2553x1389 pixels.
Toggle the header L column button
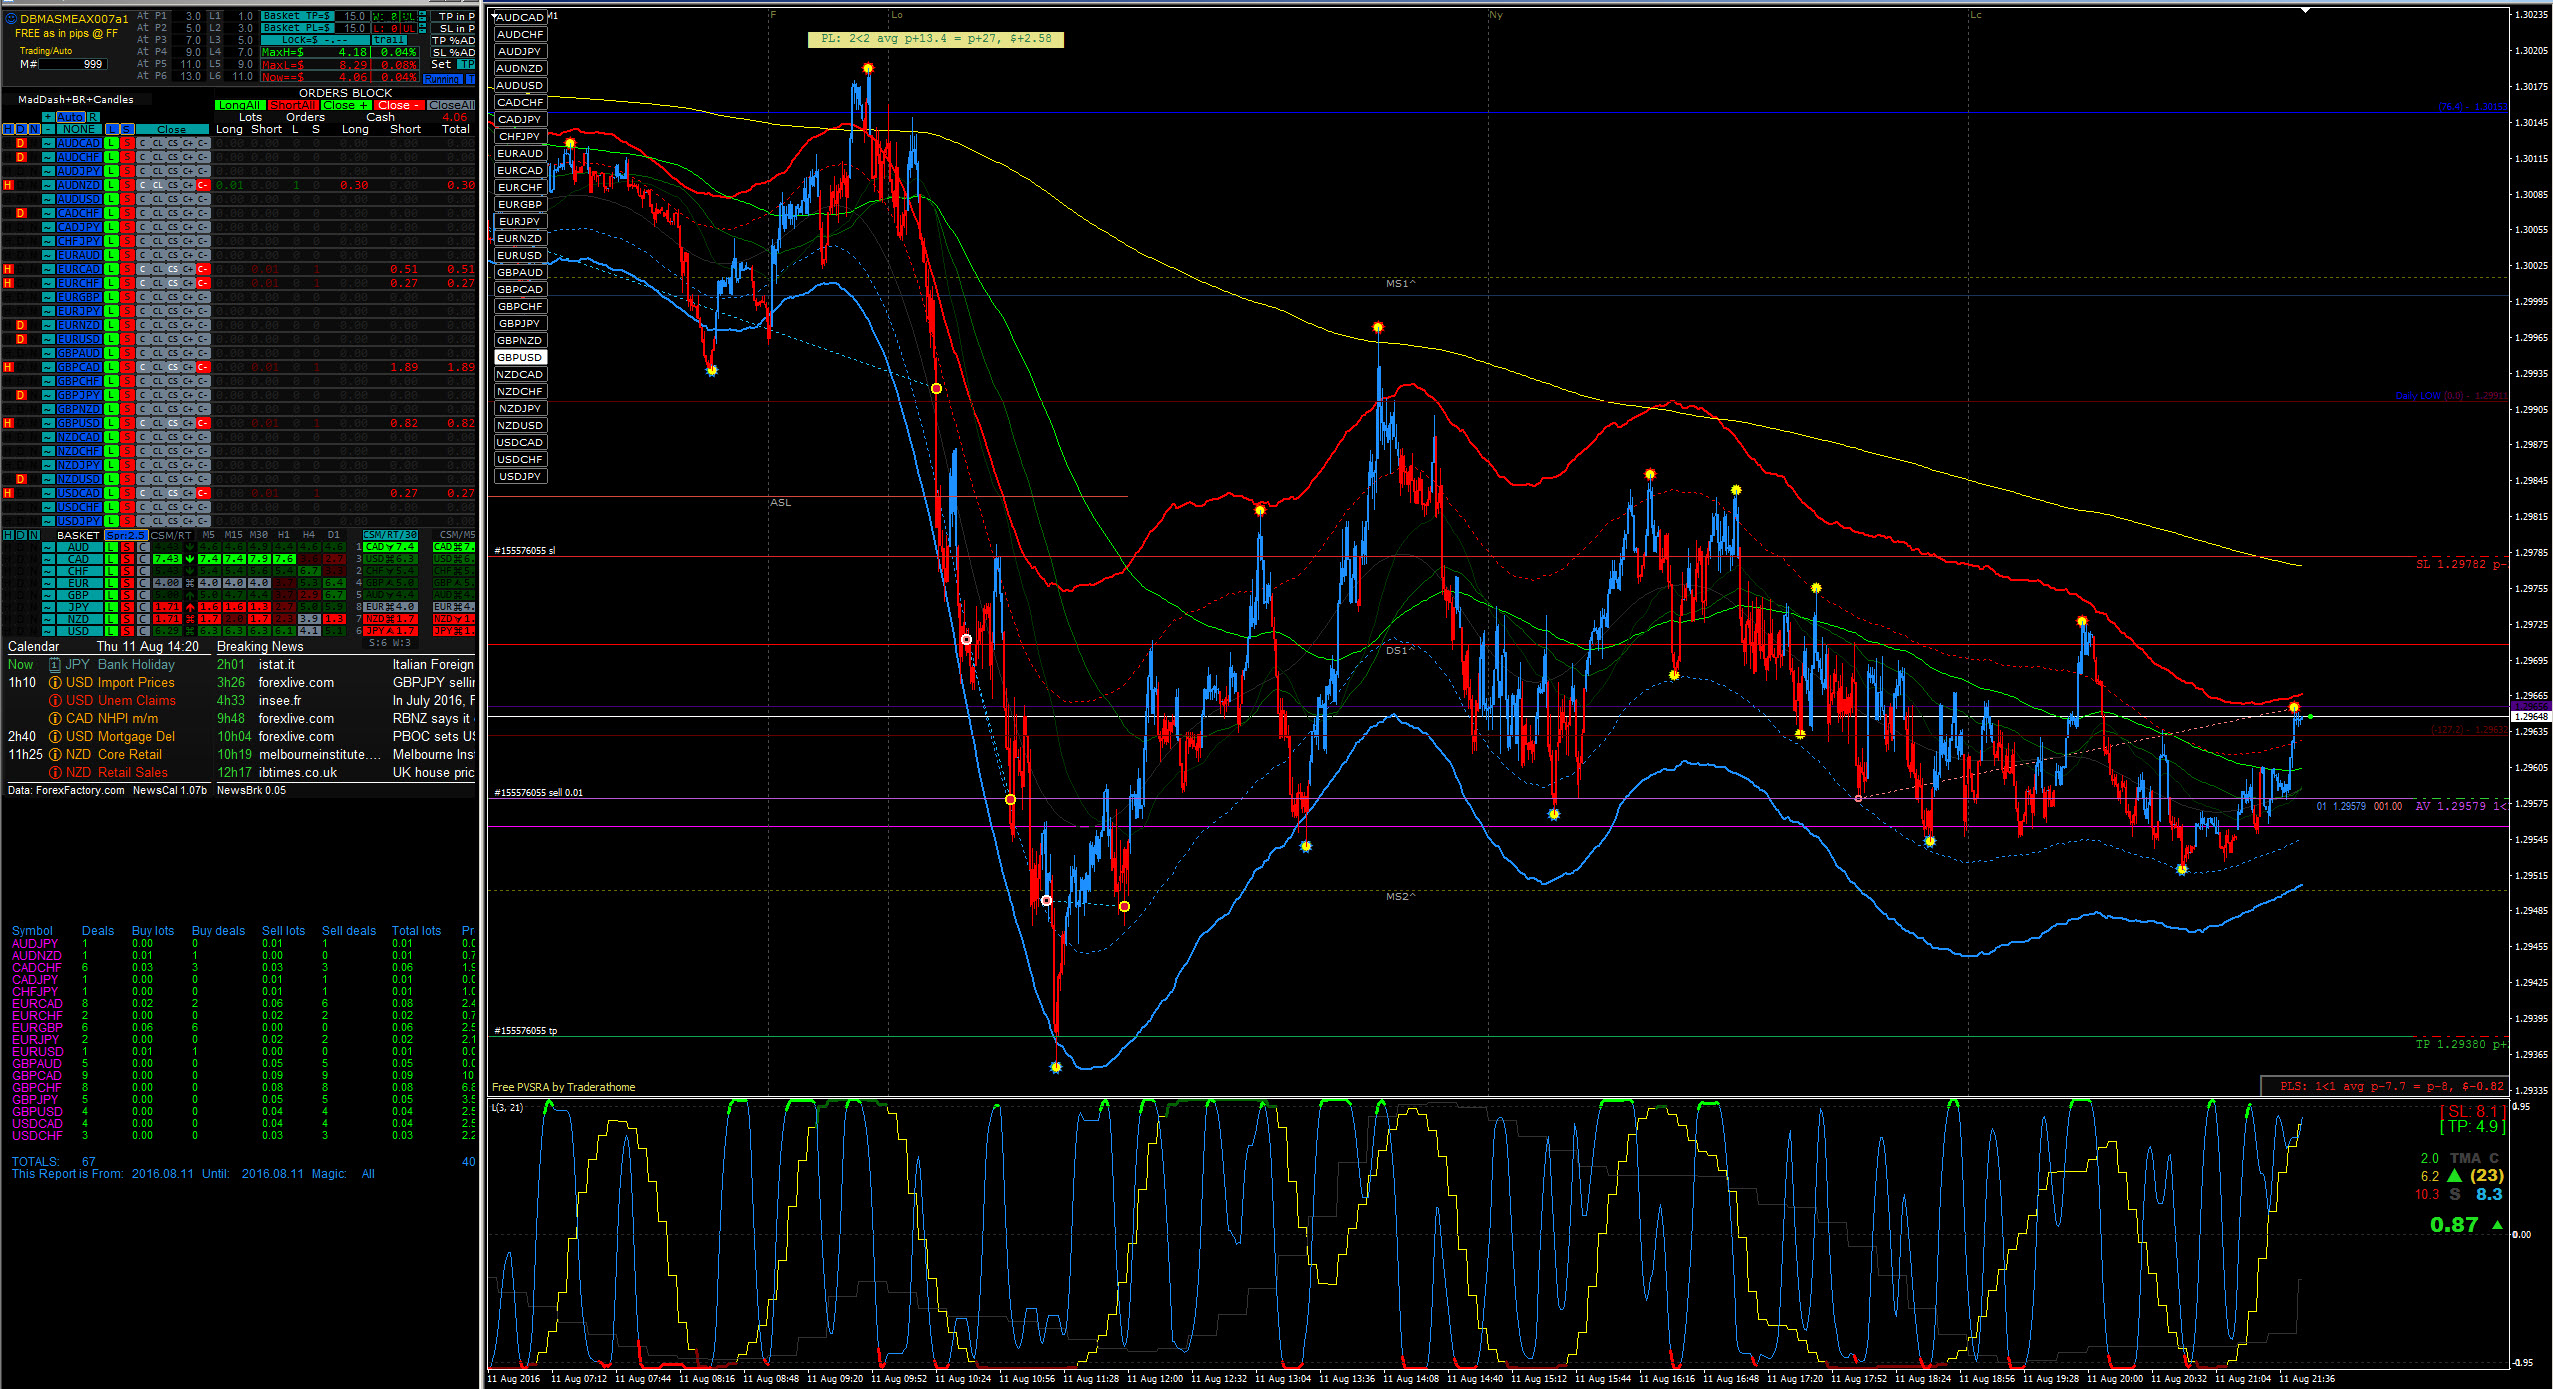112,129
